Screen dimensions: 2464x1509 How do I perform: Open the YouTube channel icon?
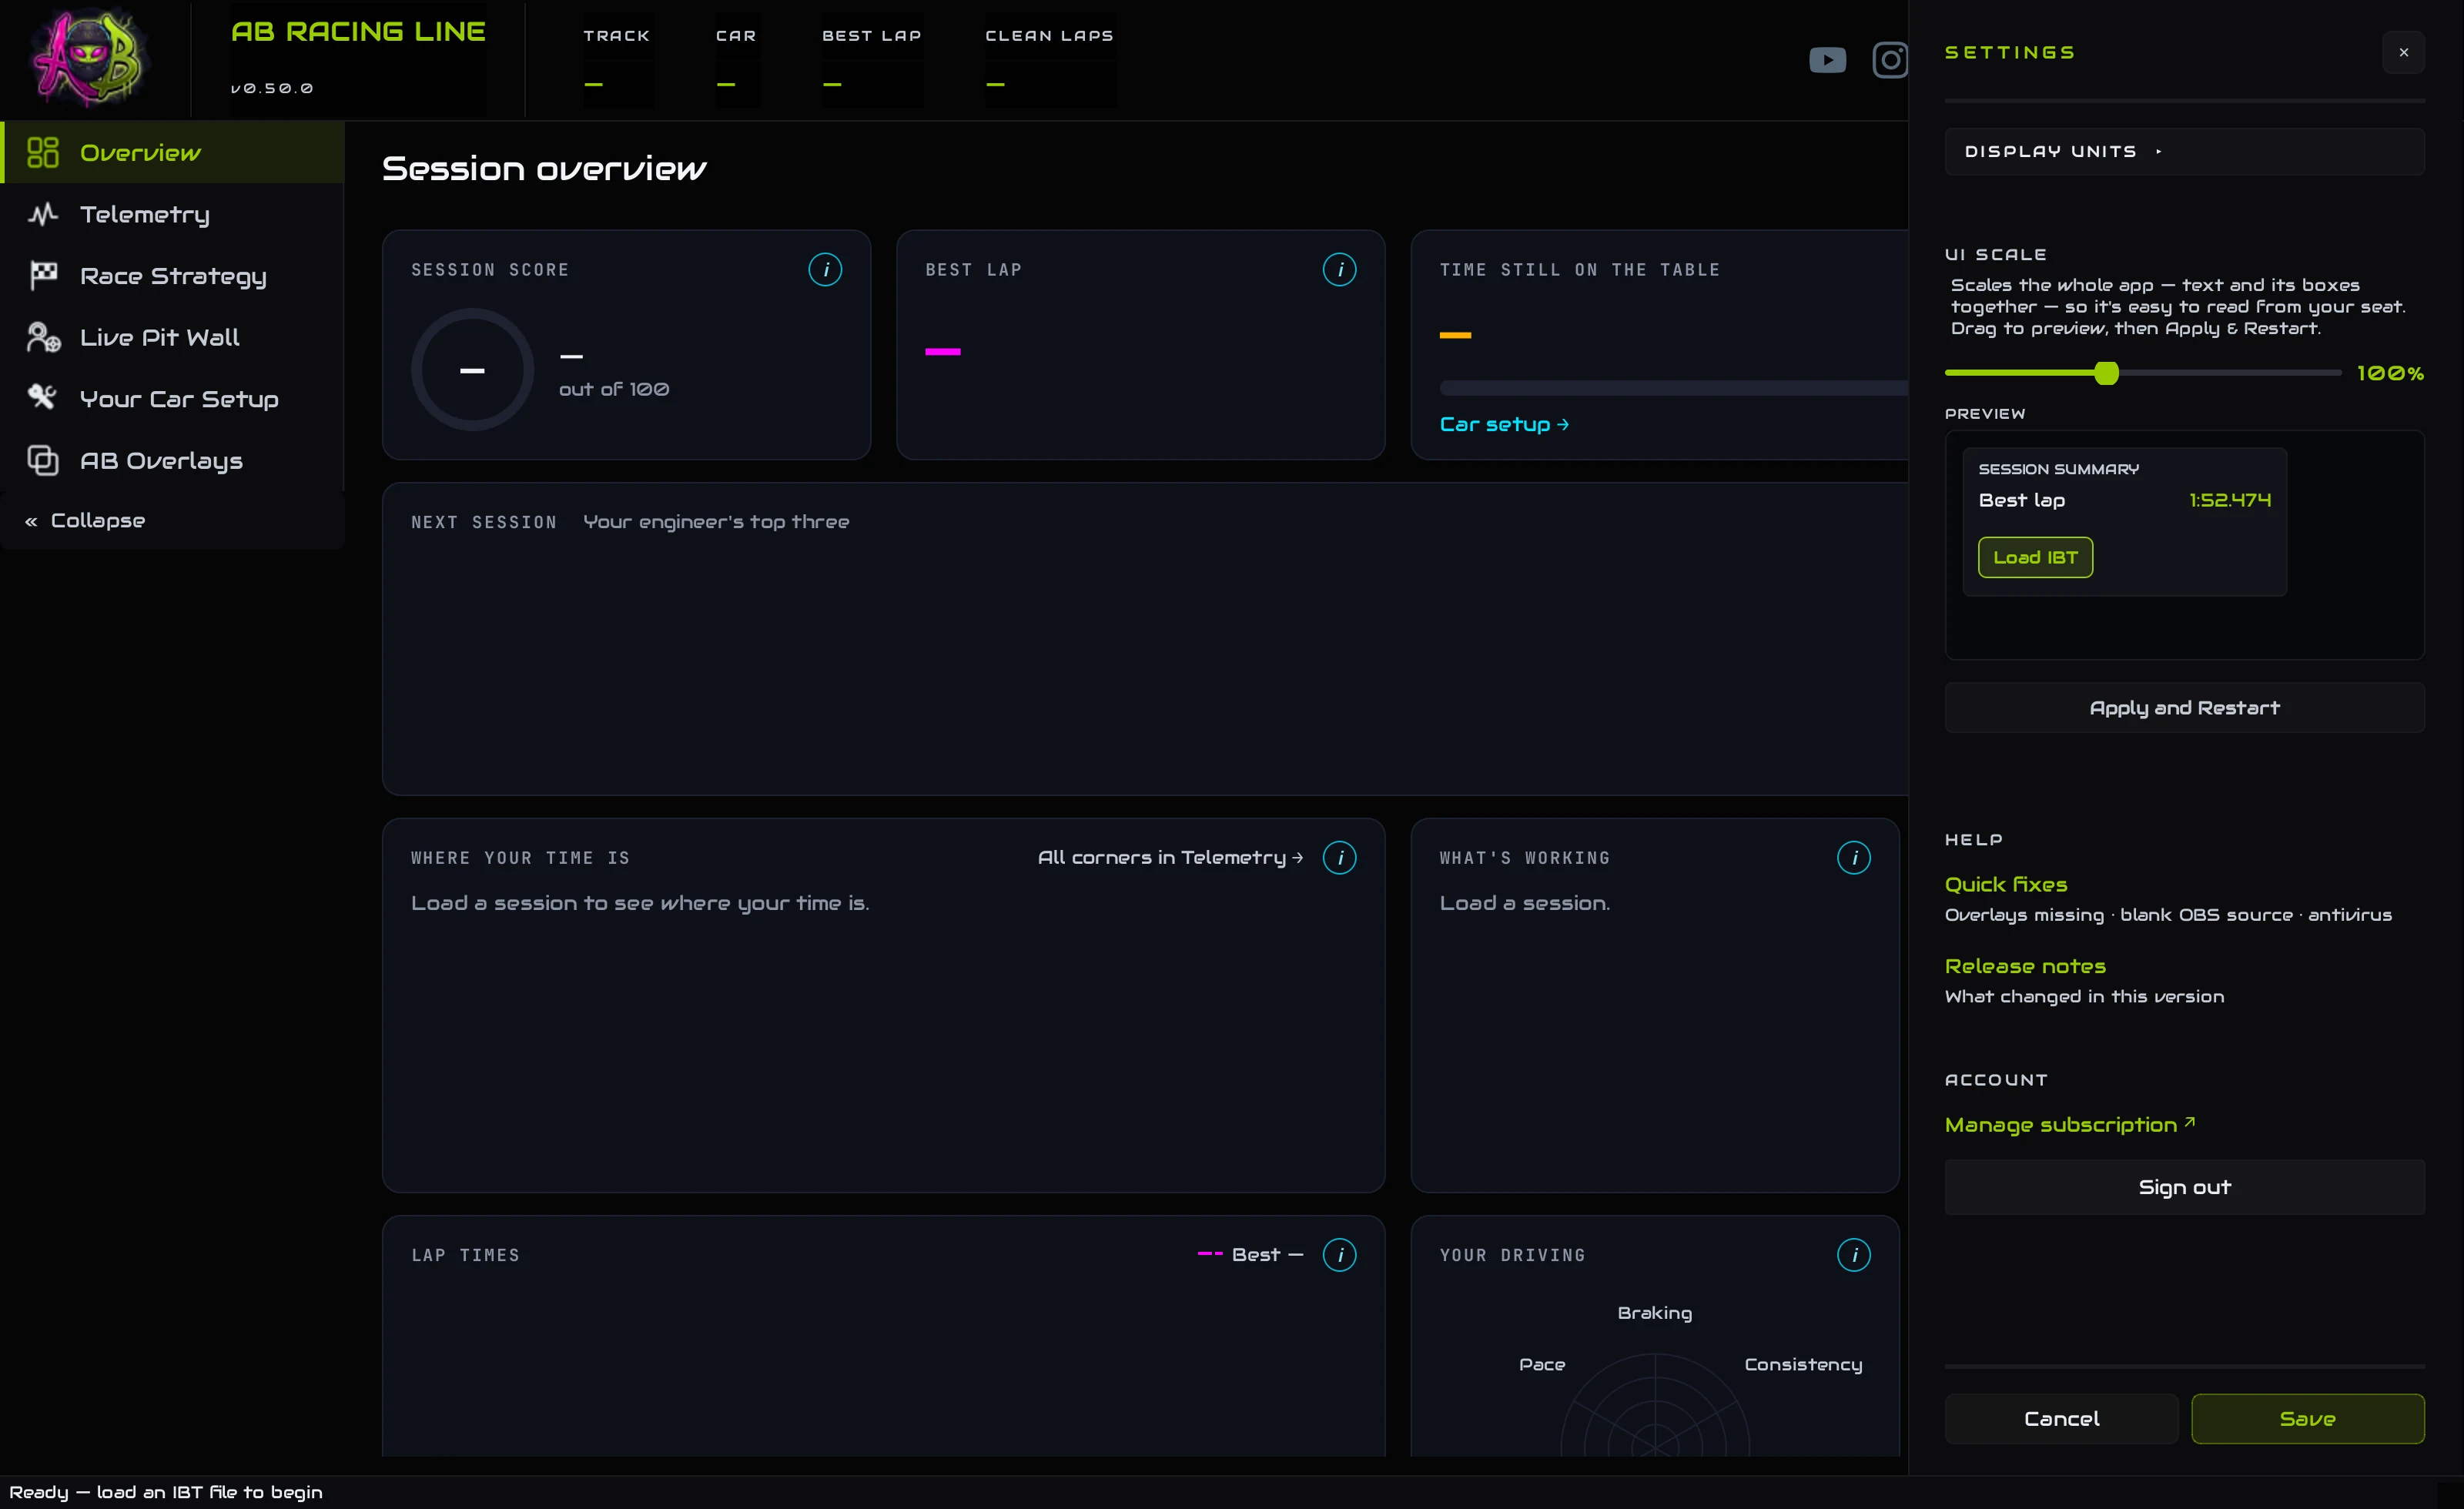pos(1827,60)
